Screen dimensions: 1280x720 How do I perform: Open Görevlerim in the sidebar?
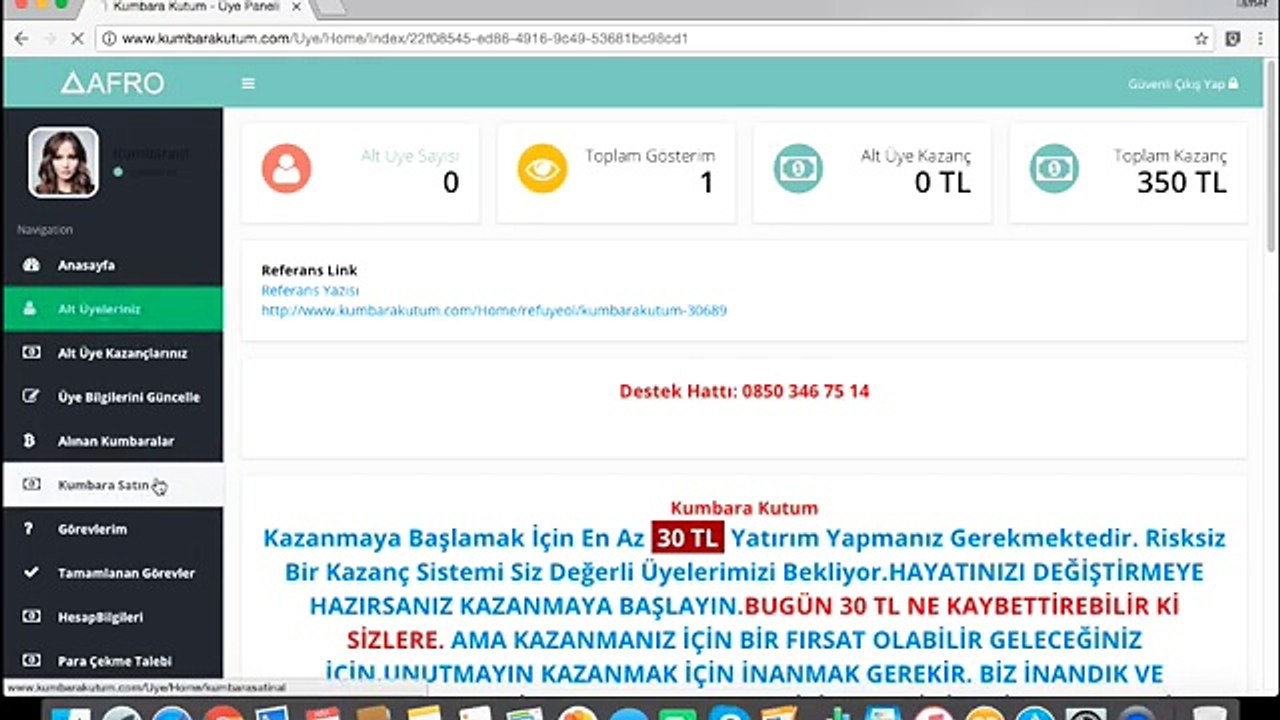click(112, 529)
